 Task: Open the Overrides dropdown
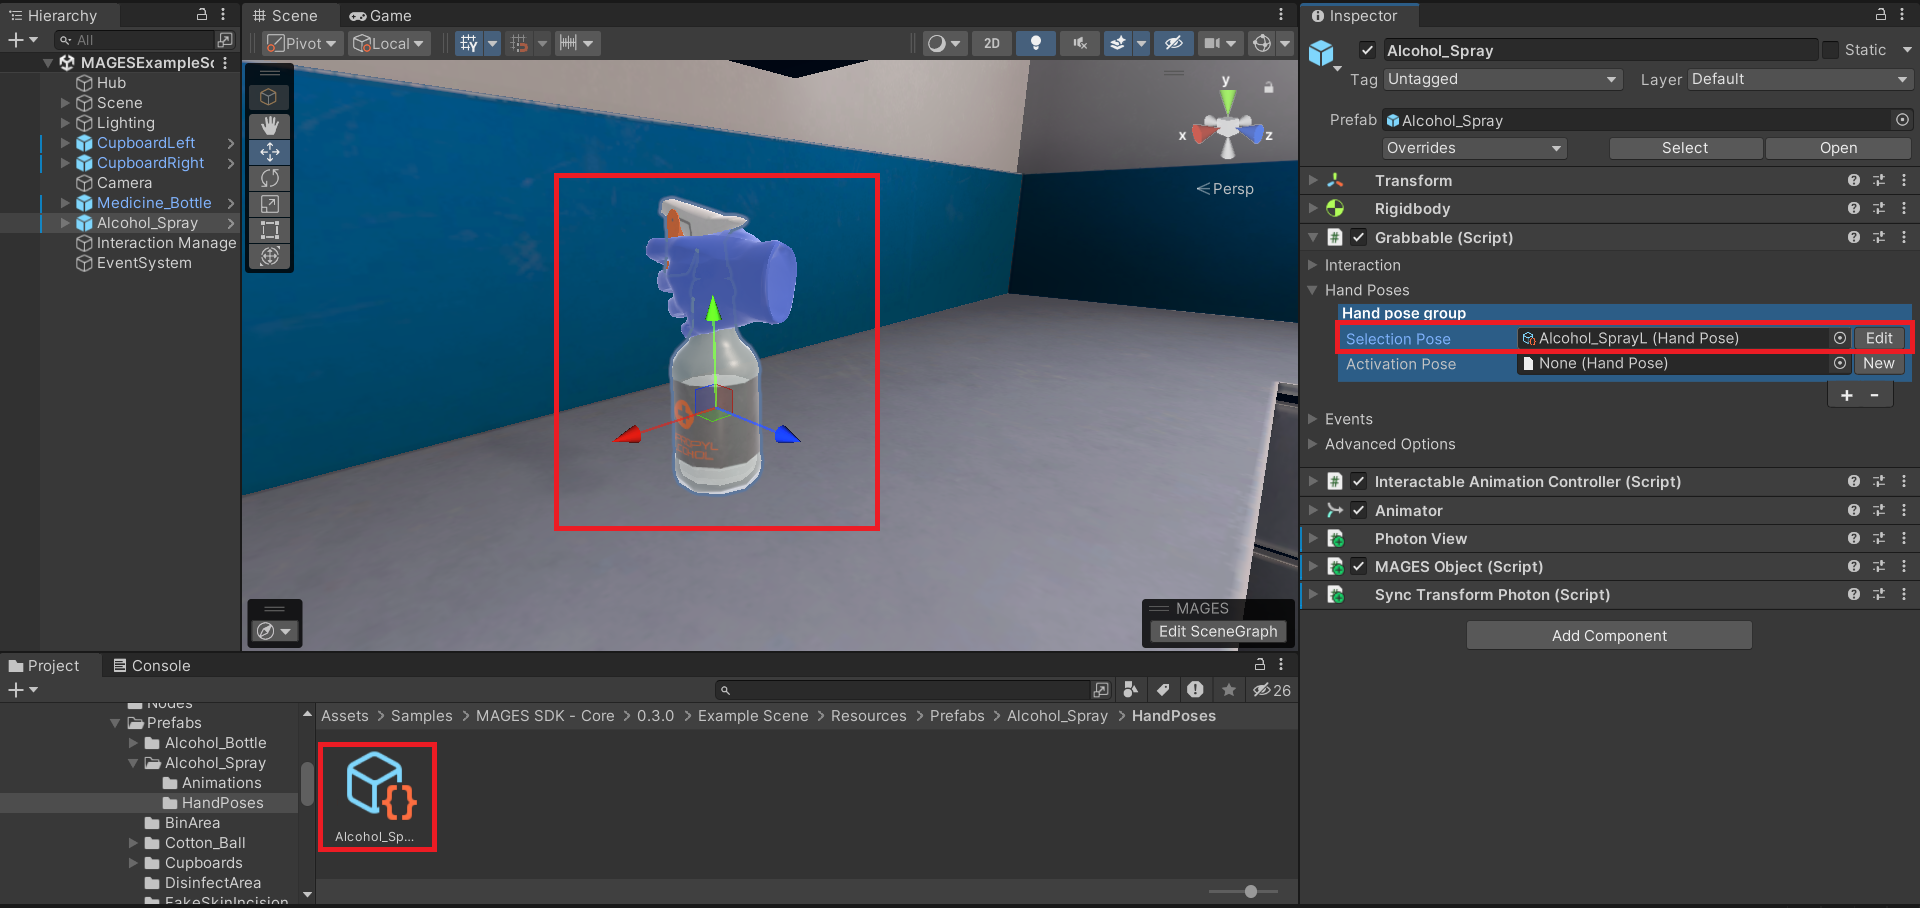(1473, 148)
